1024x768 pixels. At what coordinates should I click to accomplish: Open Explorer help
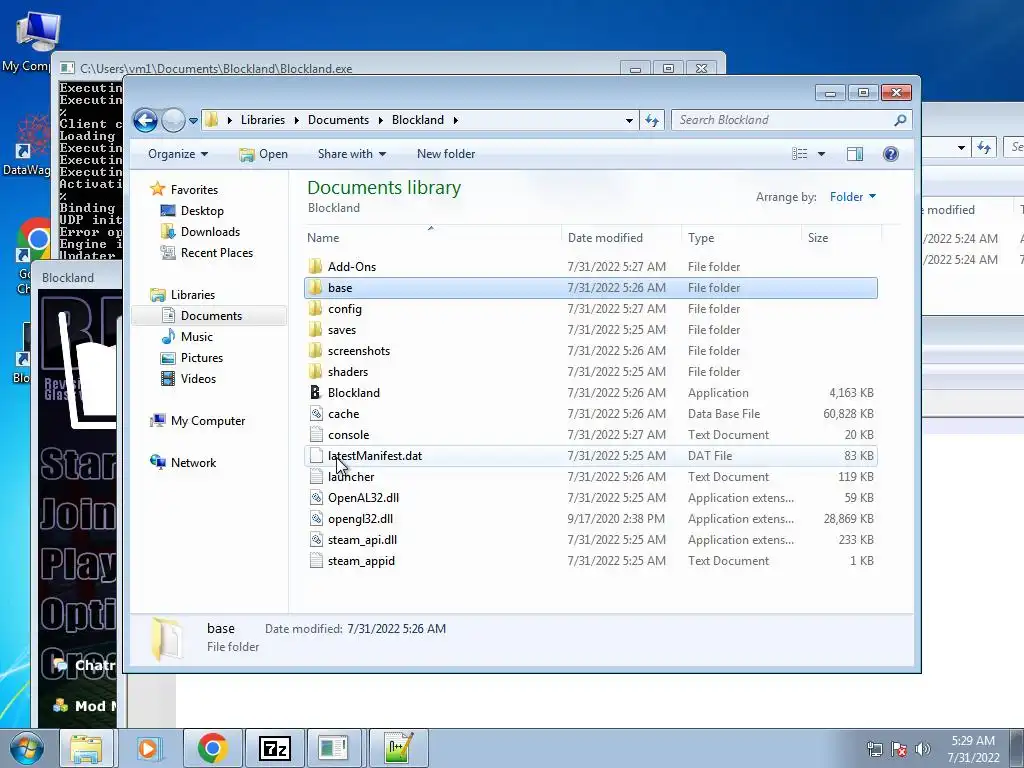click(891, 154)
